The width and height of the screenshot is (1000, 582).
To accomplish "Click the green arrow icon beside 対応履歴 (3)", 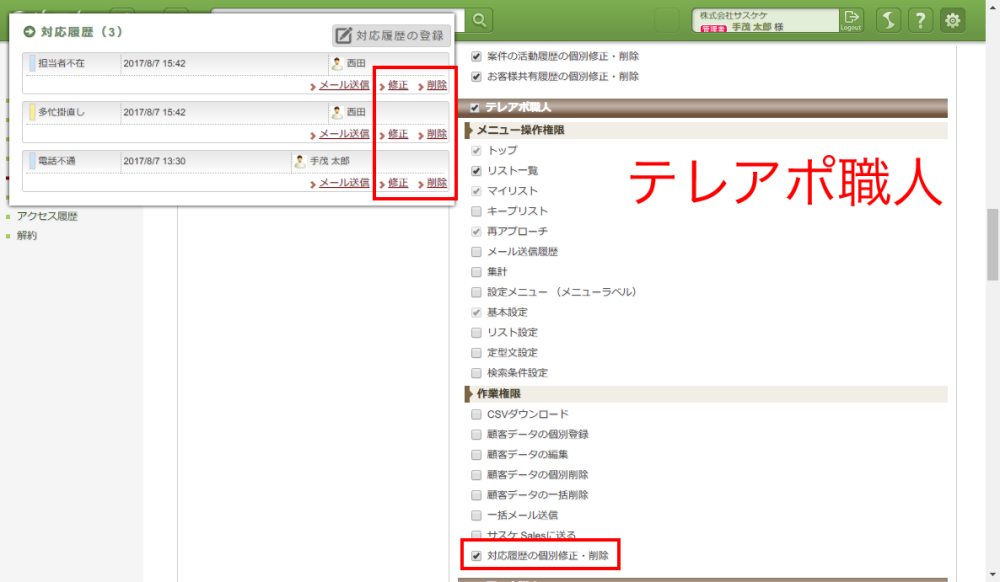I will (x=30, y=32).
